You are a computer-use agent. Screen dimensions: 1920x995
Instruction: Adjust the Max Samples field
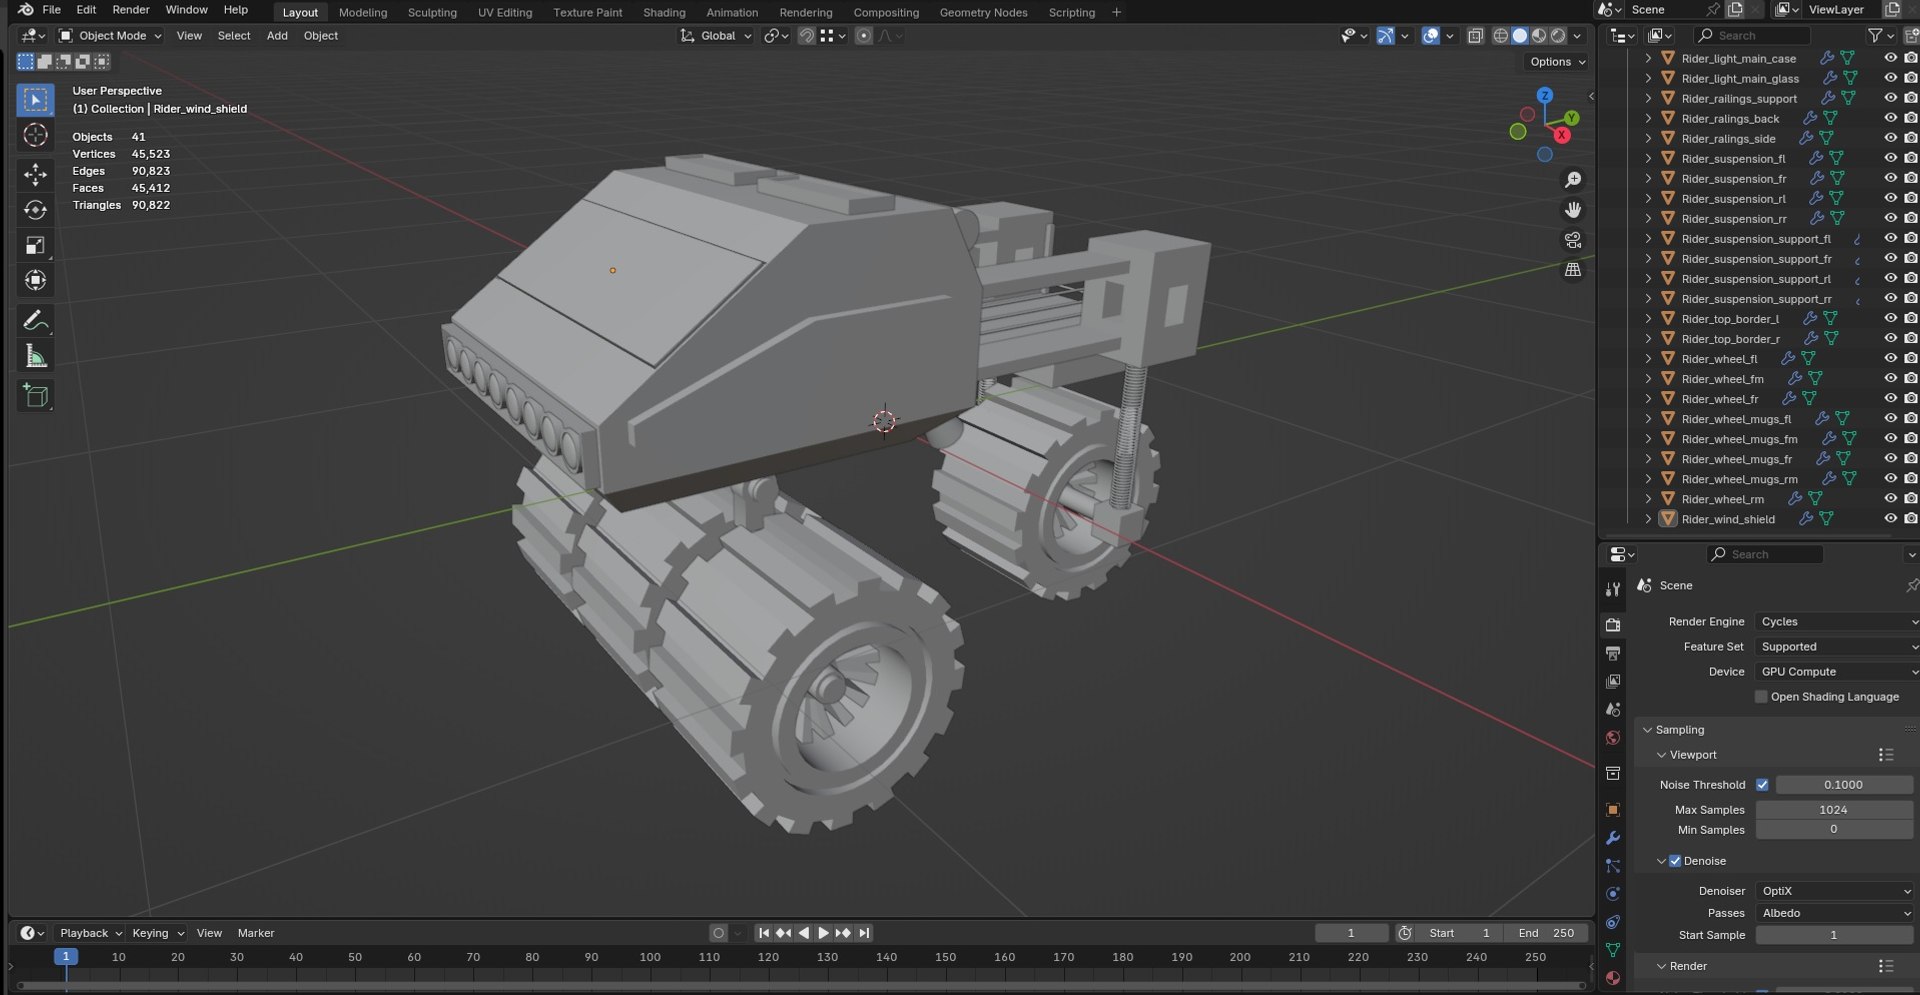(1834, 810)
